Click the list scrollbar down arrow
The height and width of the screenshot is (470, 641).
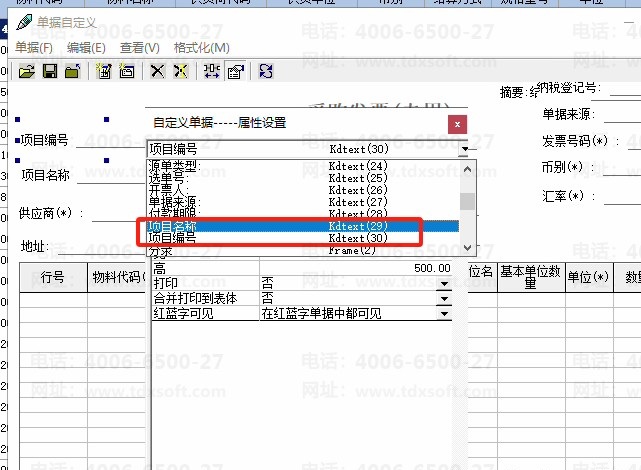pos(468,248)
